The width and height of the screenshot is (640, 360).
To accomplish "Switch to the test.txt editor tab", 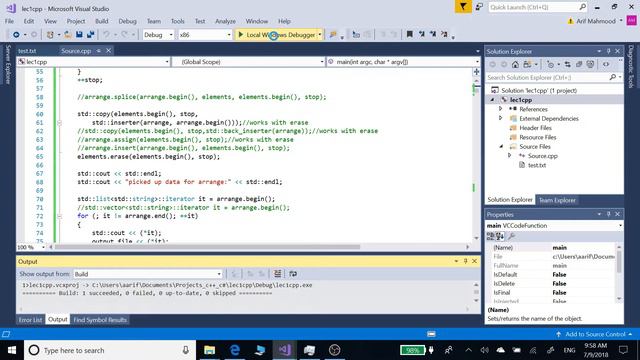I will [27, 51].
